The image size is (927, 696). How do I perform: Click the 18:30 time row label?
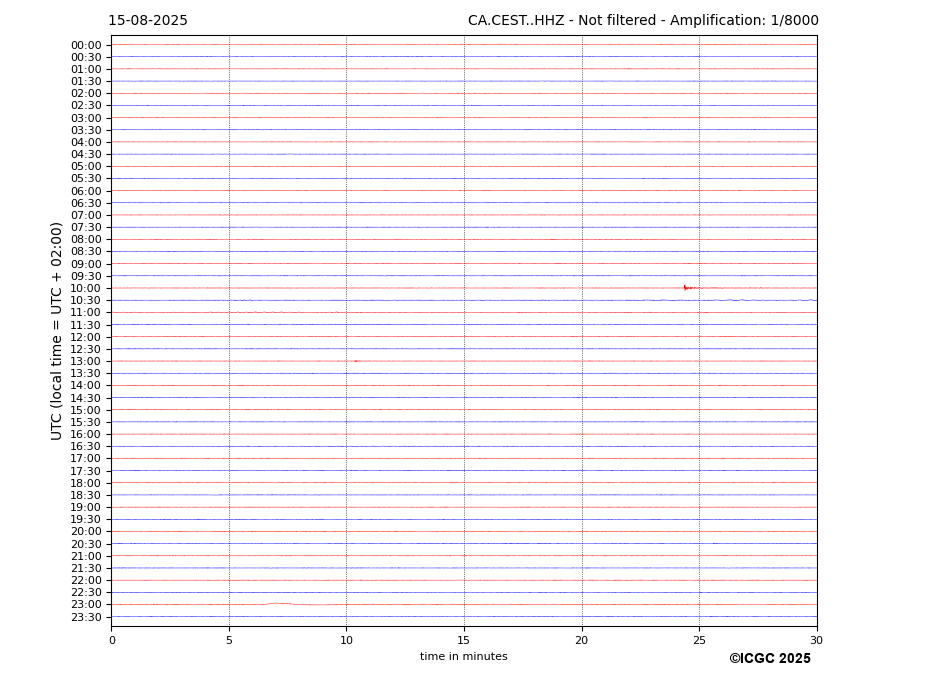[86, 496]
